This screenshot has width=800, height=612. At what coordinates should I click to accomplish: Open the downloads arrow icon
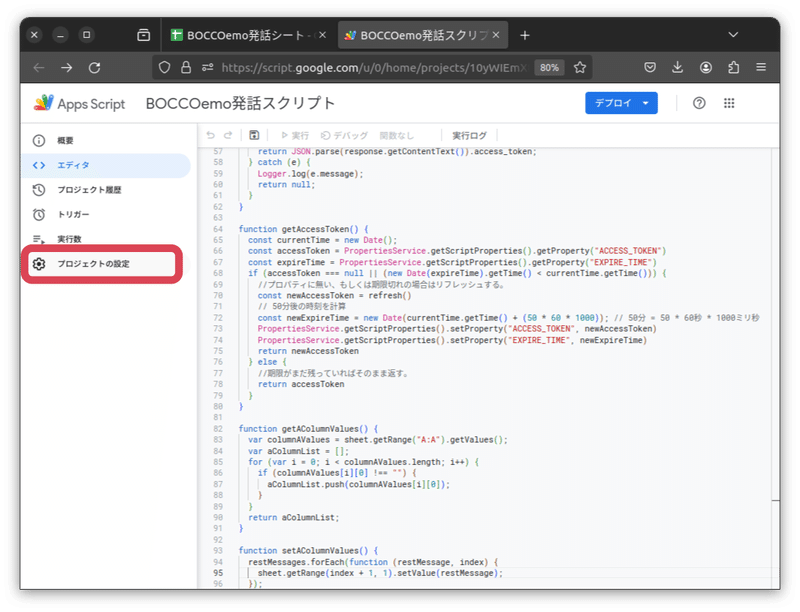pyautogui.click(x=678, y=67)
